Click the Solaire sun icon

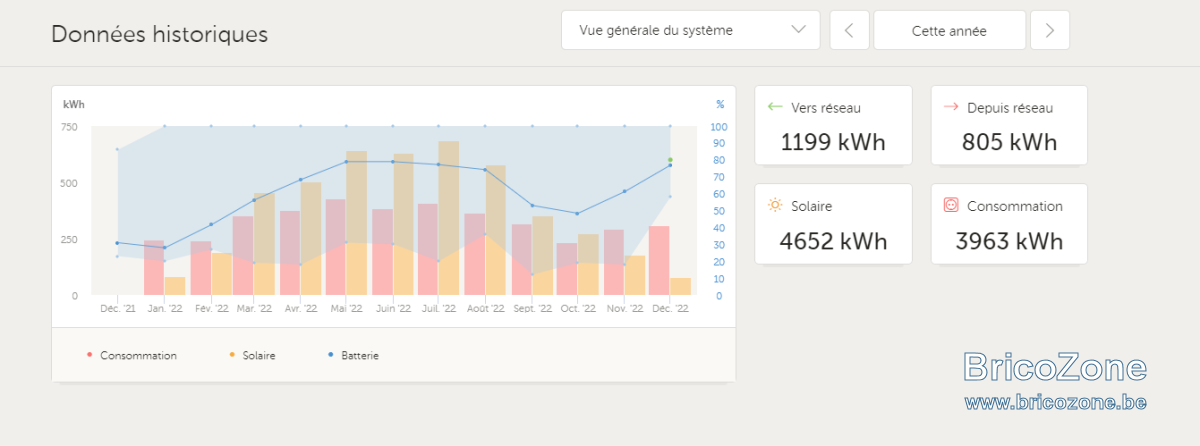coord(774,205)
